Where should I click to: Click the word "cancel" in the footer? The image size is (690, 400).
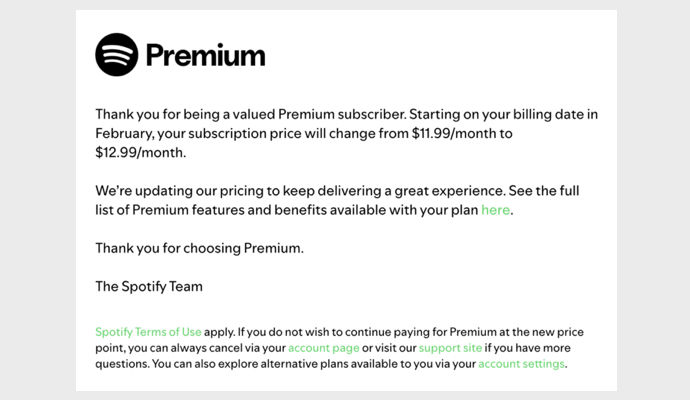point(229,348)
